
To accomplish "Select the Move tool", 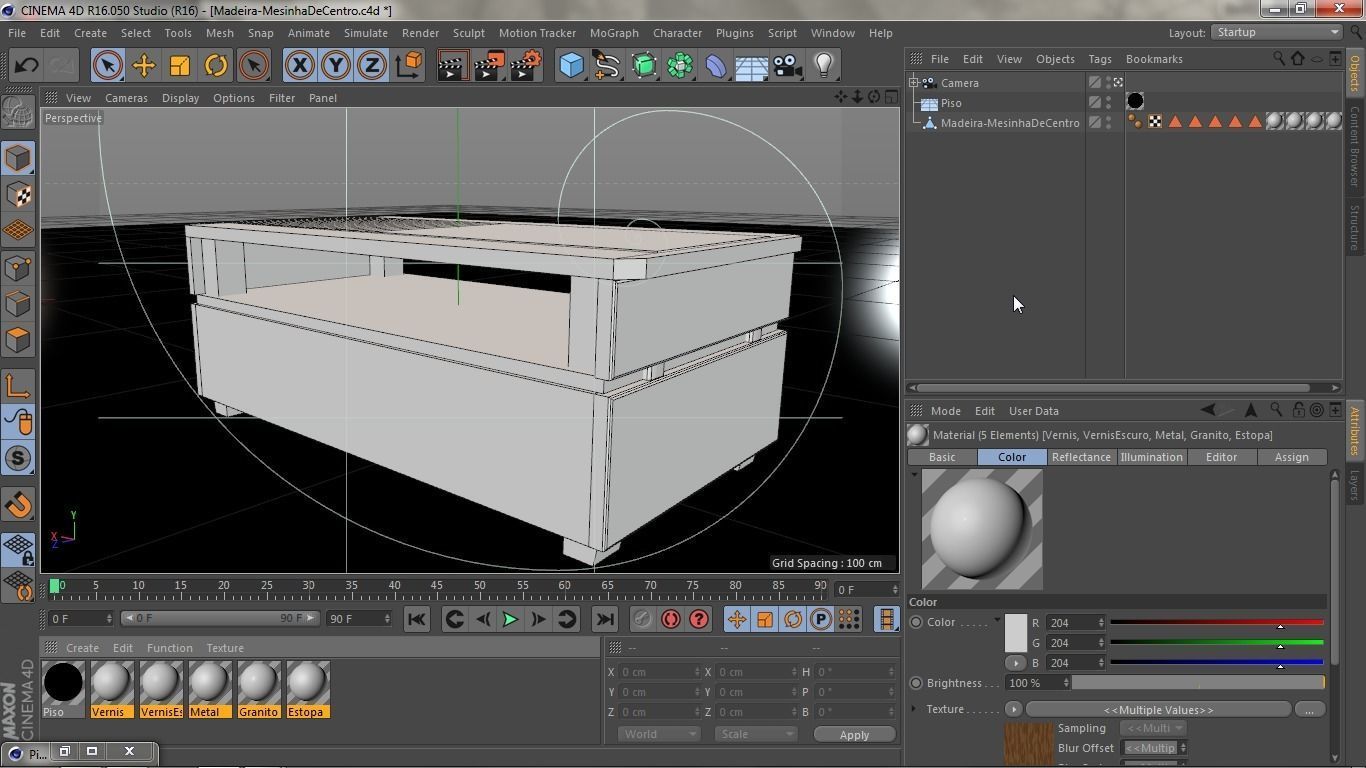I will 143,66.
